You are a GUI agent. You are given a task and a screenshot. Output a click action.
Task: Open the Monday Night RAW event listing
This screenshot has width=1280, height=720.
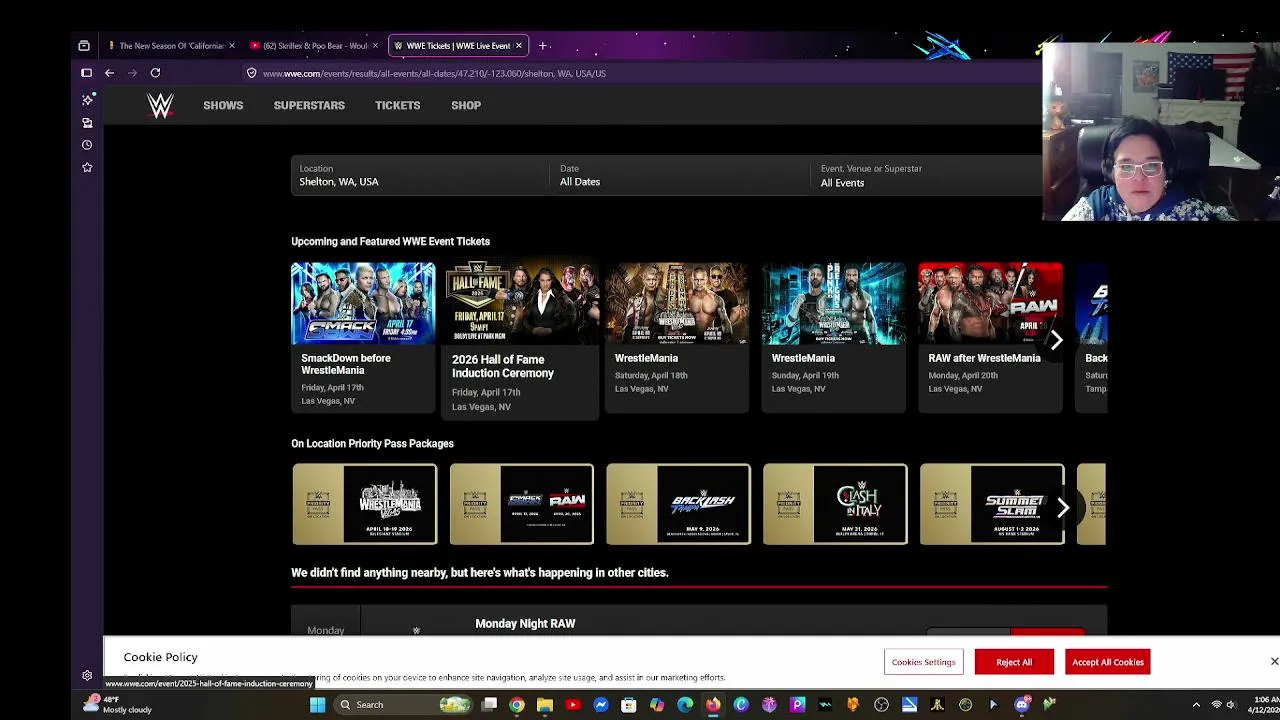[525, 623]
